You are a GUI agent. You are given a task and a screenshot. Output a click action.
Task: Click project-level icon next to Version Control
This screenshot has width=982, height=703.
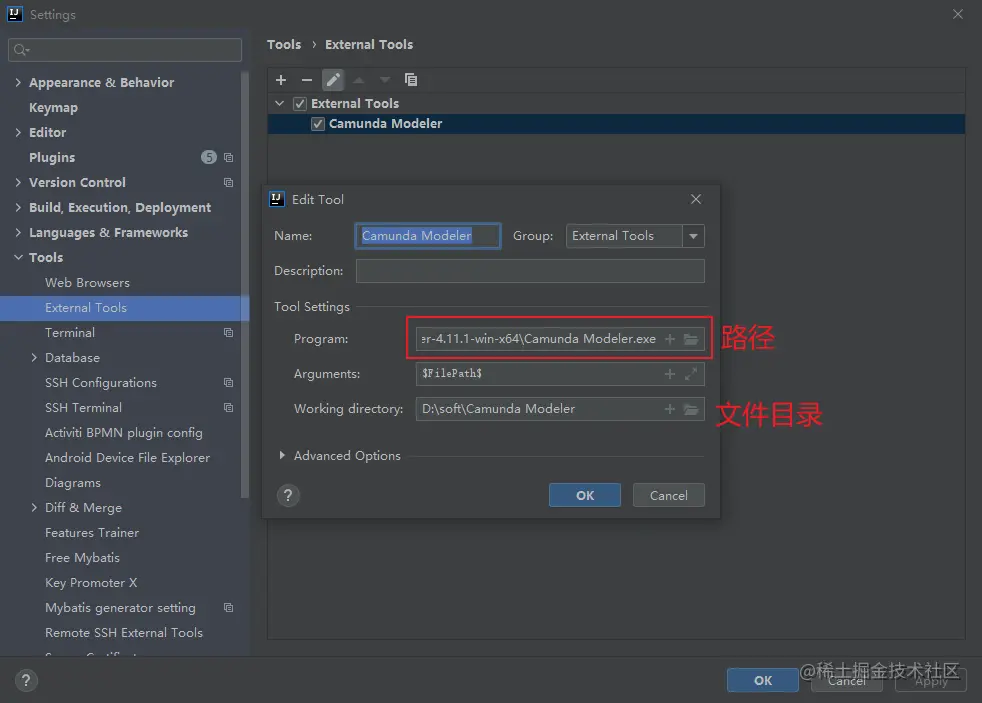click(x=229, y=183)
